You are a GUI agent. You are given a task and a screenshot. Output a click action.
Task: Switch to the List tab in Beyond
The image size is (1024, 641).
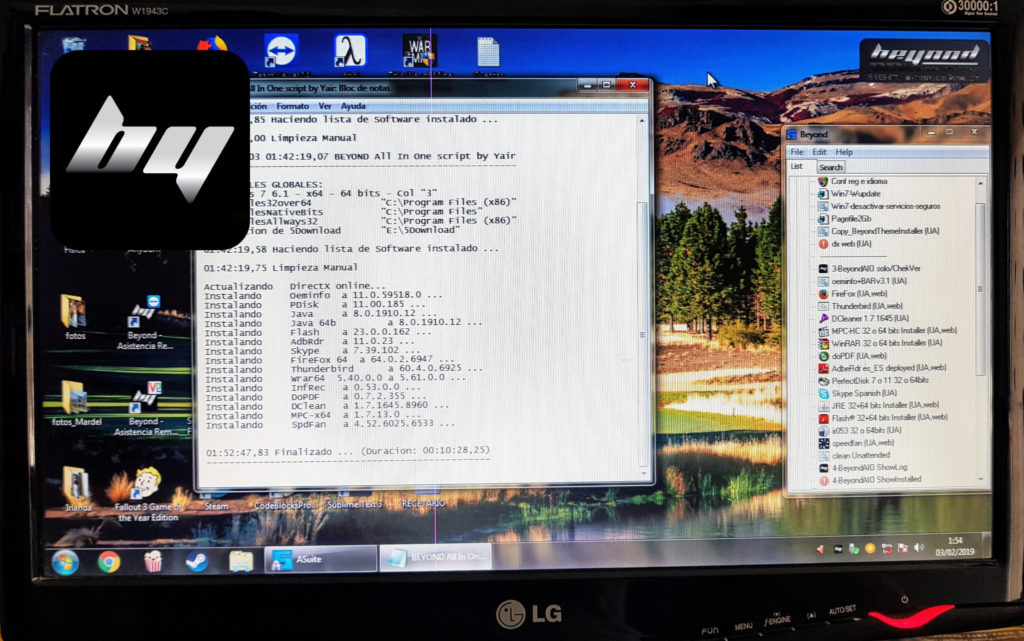[797, 166]
